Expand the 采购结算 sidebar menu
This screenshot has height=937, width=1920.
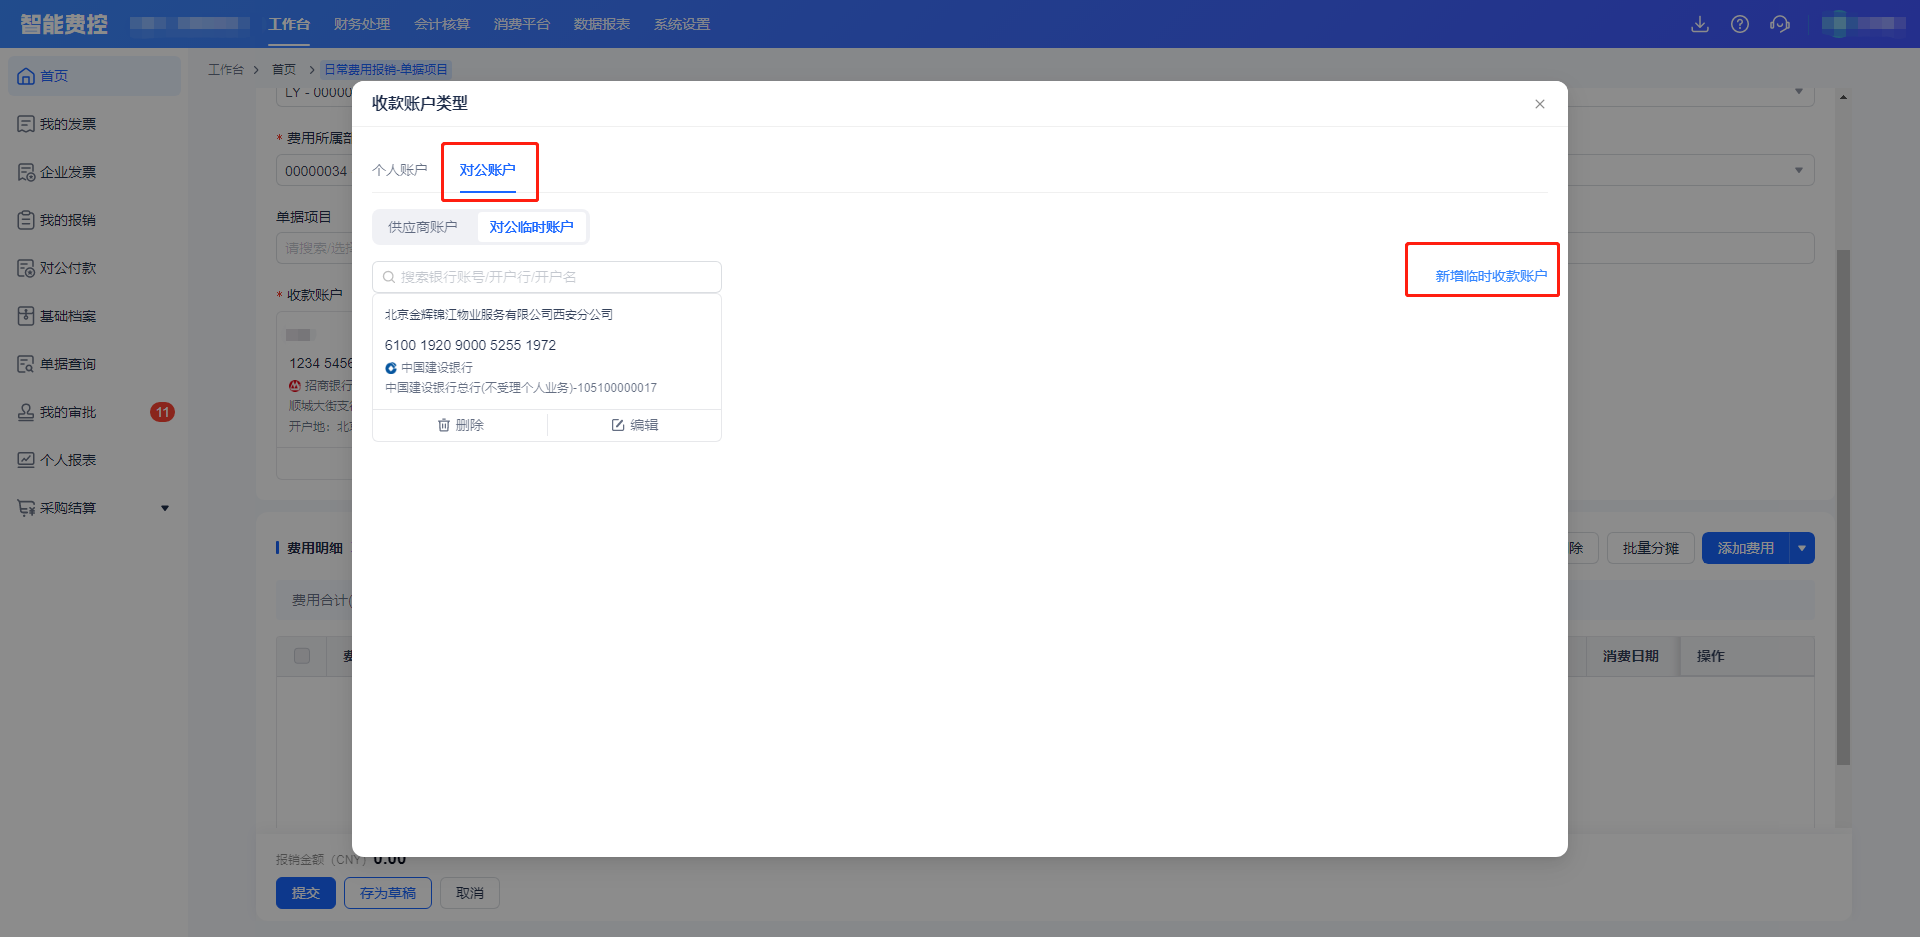[165, 508]
